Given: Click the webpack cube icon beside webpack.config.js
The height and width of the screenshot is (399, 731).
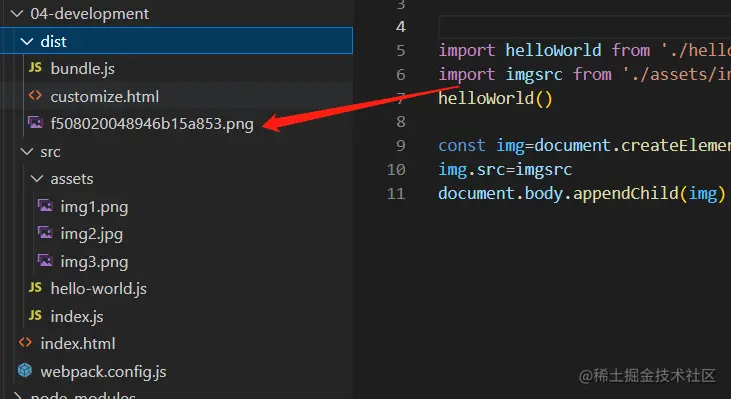Looking at the screenshot, I should pos(25,371).
